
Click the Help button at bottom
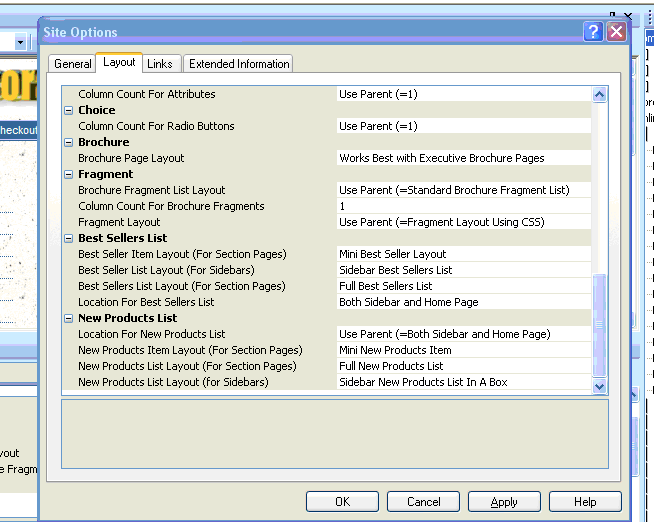(585, 502)
